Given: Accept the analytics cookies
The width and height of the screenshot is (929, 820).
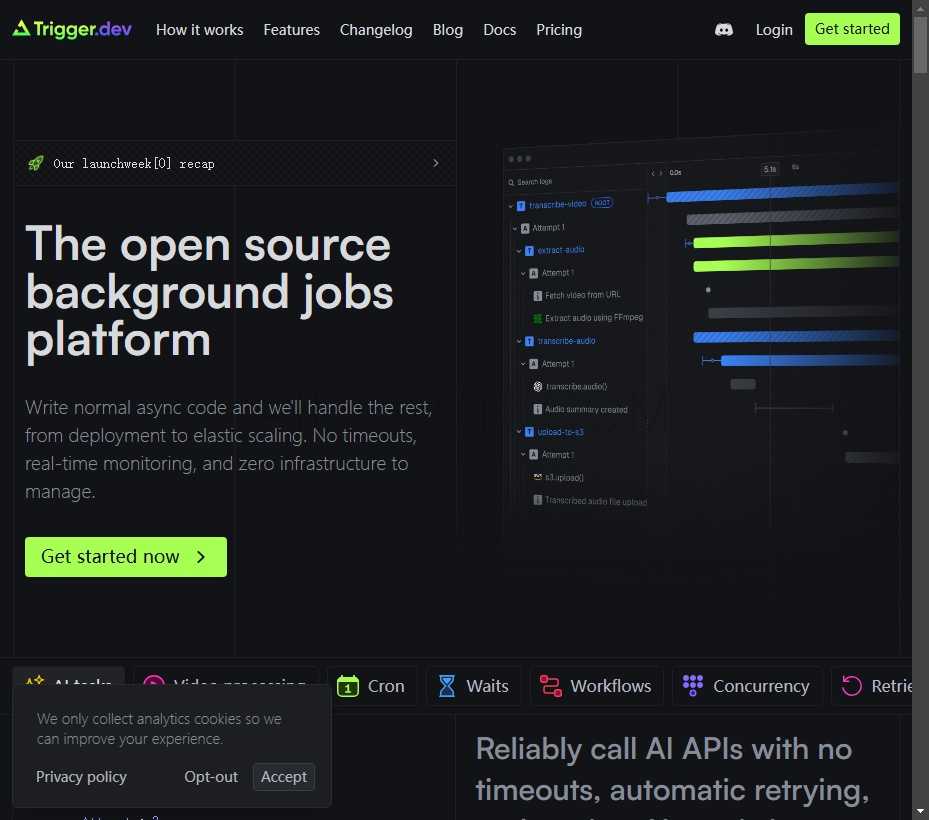Looking at the screenshot, I should click(x=284, y=777).
